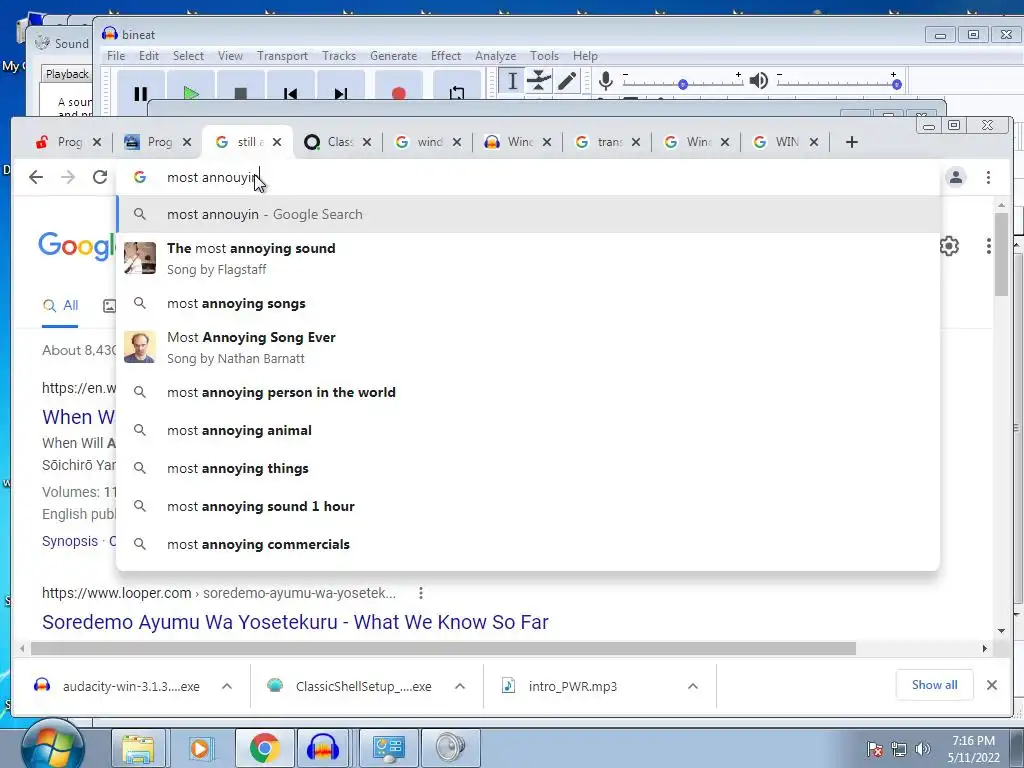
Task: Choose 'most annoying things' suggestion
Action: (x=528, y=468)
